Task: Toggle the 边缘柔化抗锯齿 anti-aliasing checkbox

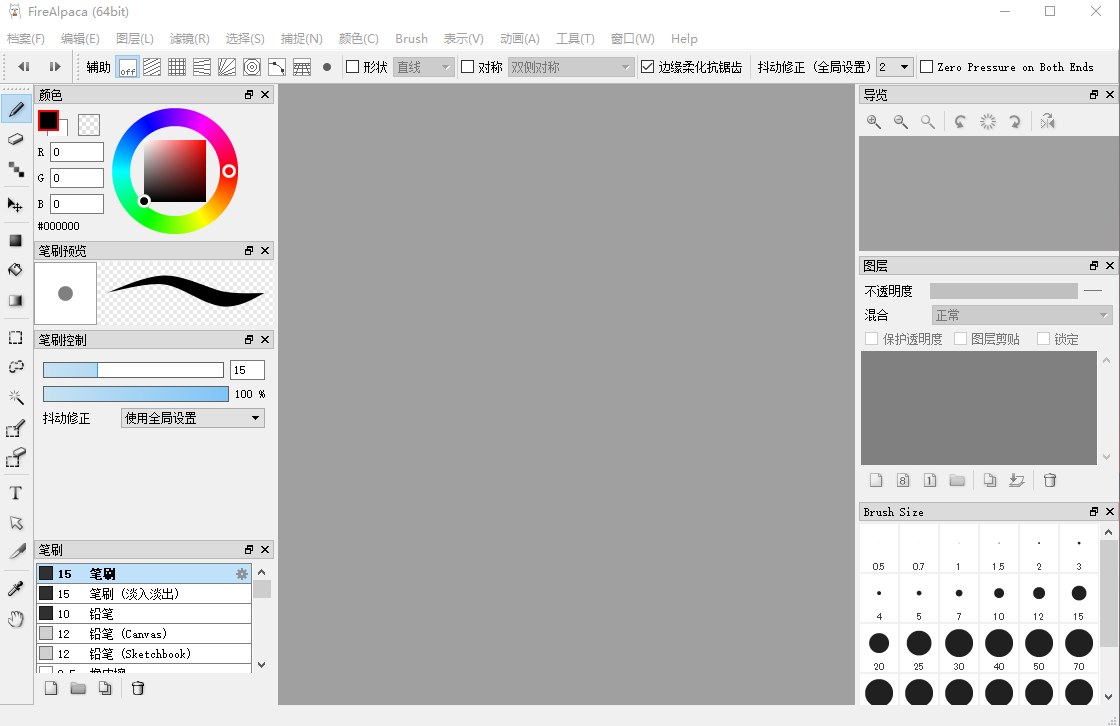Action: tap(648, 67)
